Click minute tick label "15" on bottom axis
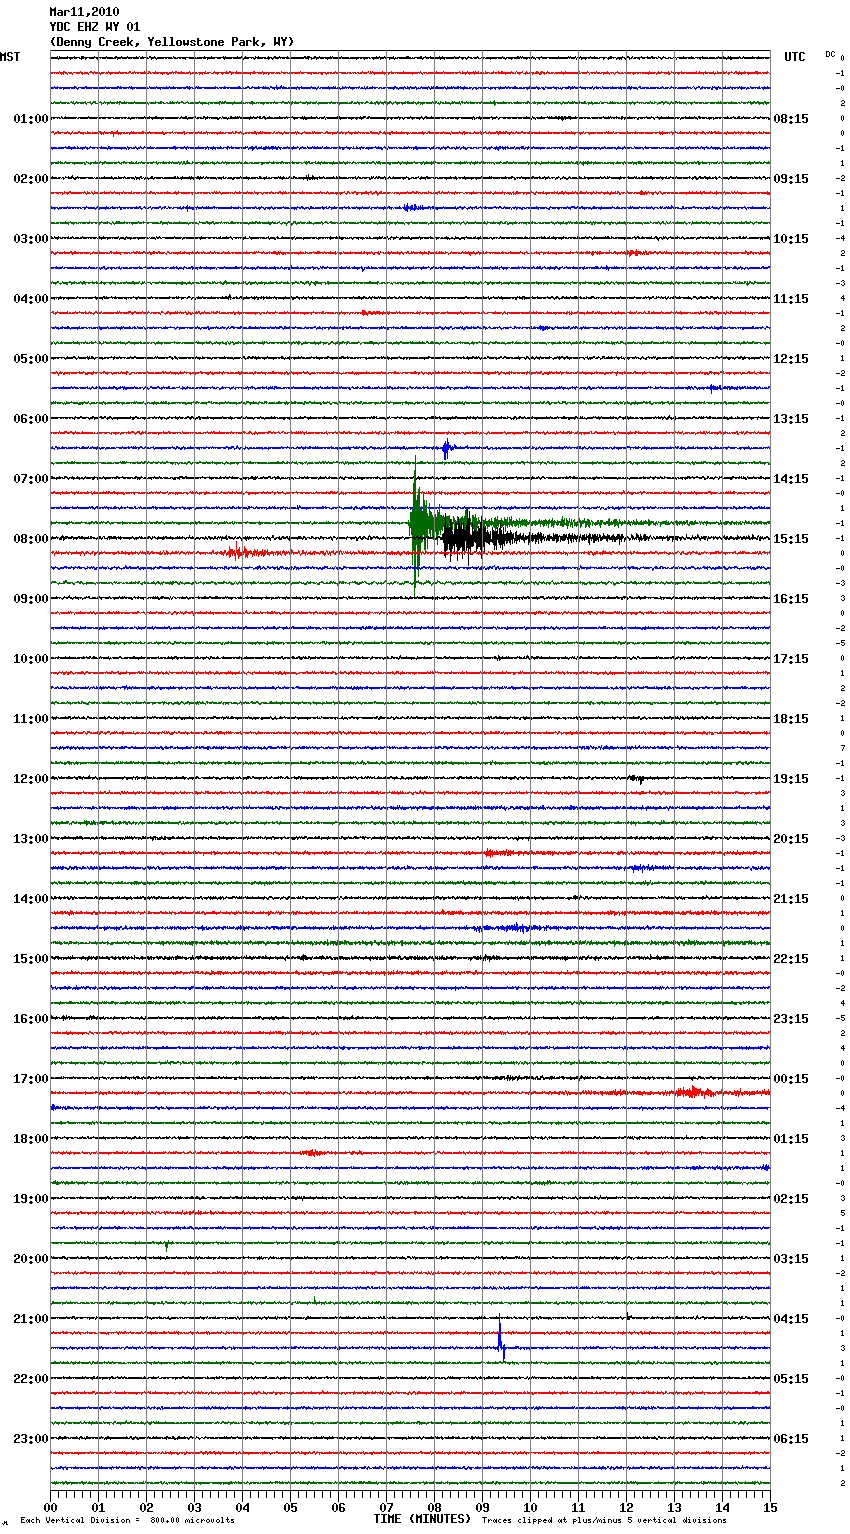 pos(770,1507)
